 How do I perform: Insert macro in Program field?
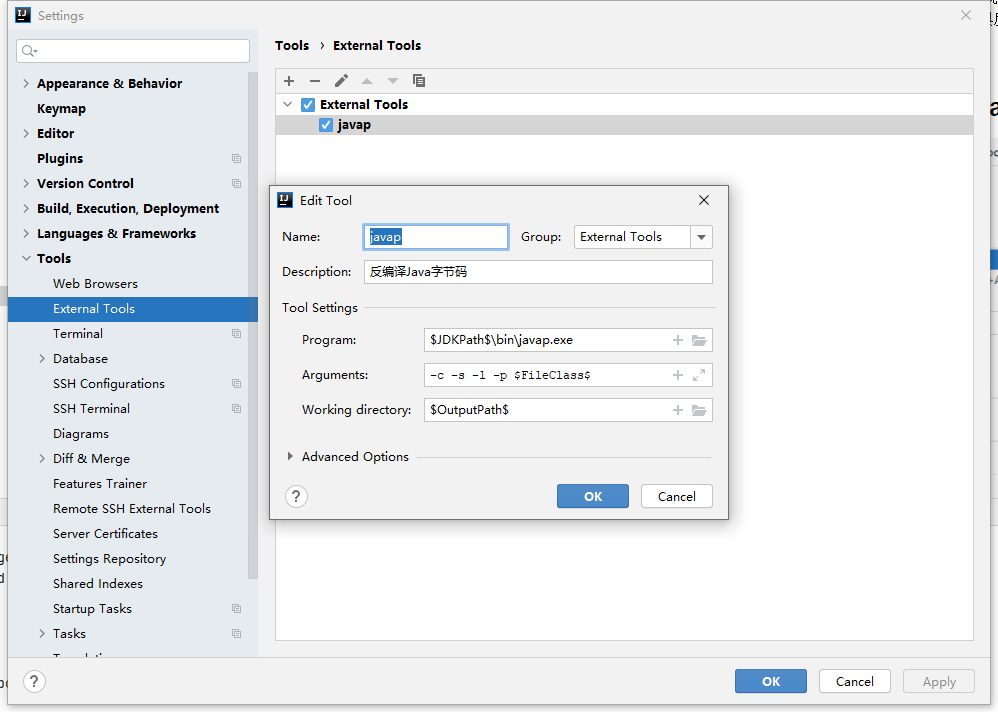[x=677, y=340]
